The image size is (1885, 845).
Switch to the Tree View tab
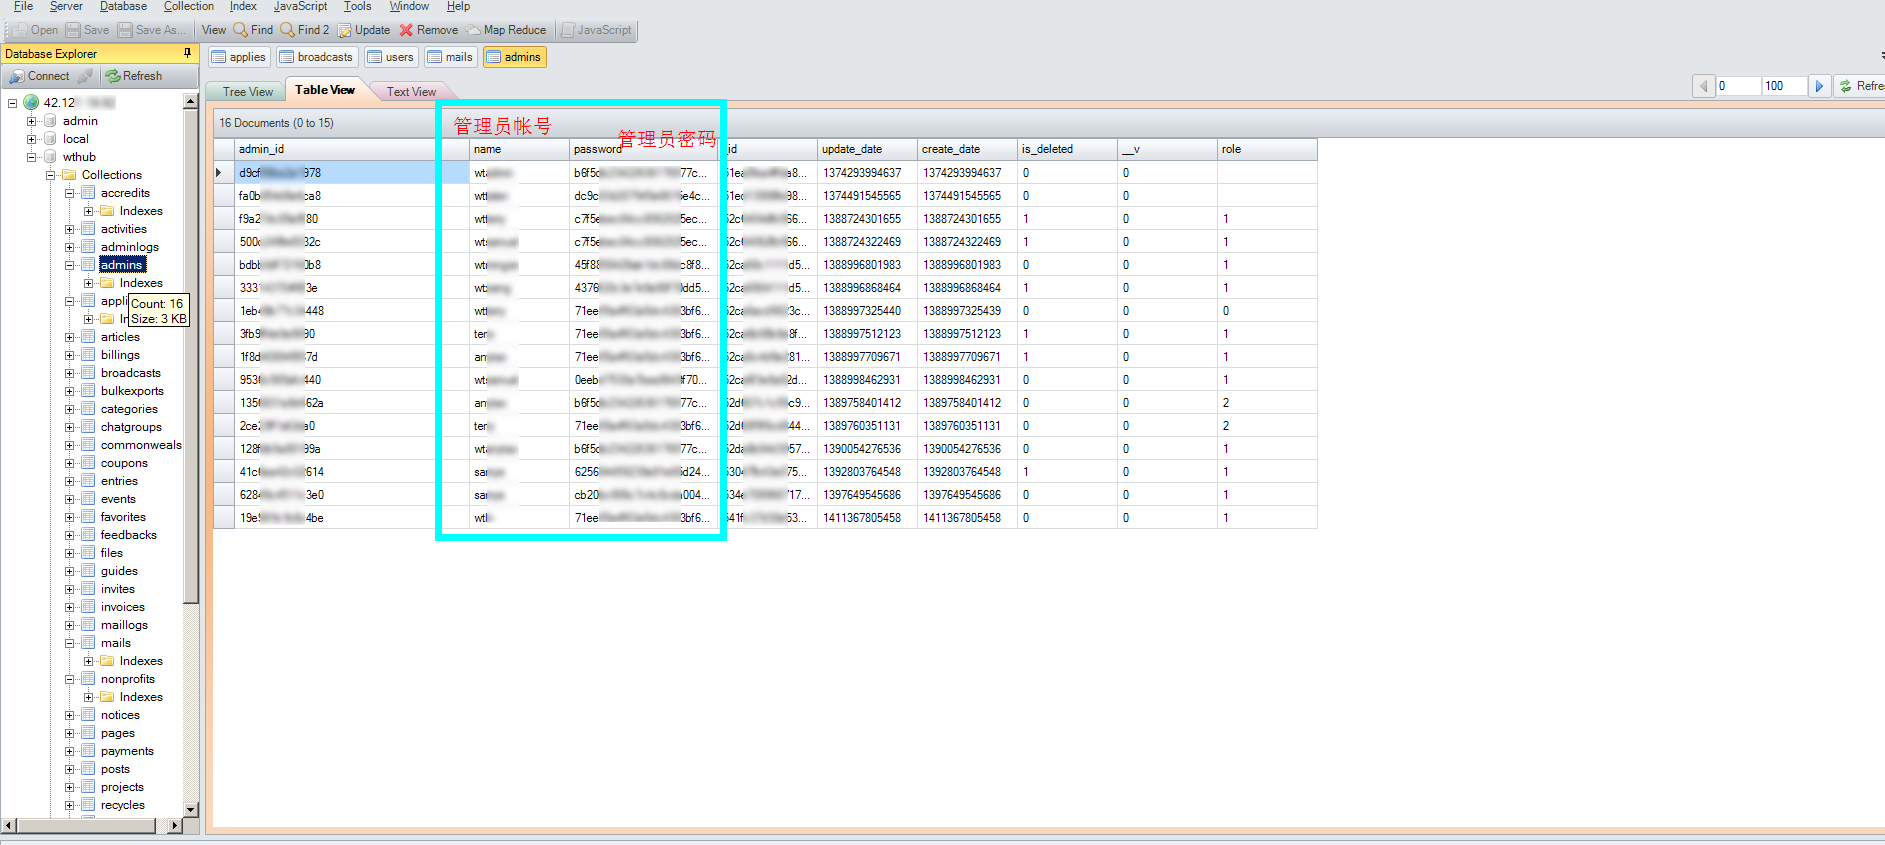click(248, 92)
